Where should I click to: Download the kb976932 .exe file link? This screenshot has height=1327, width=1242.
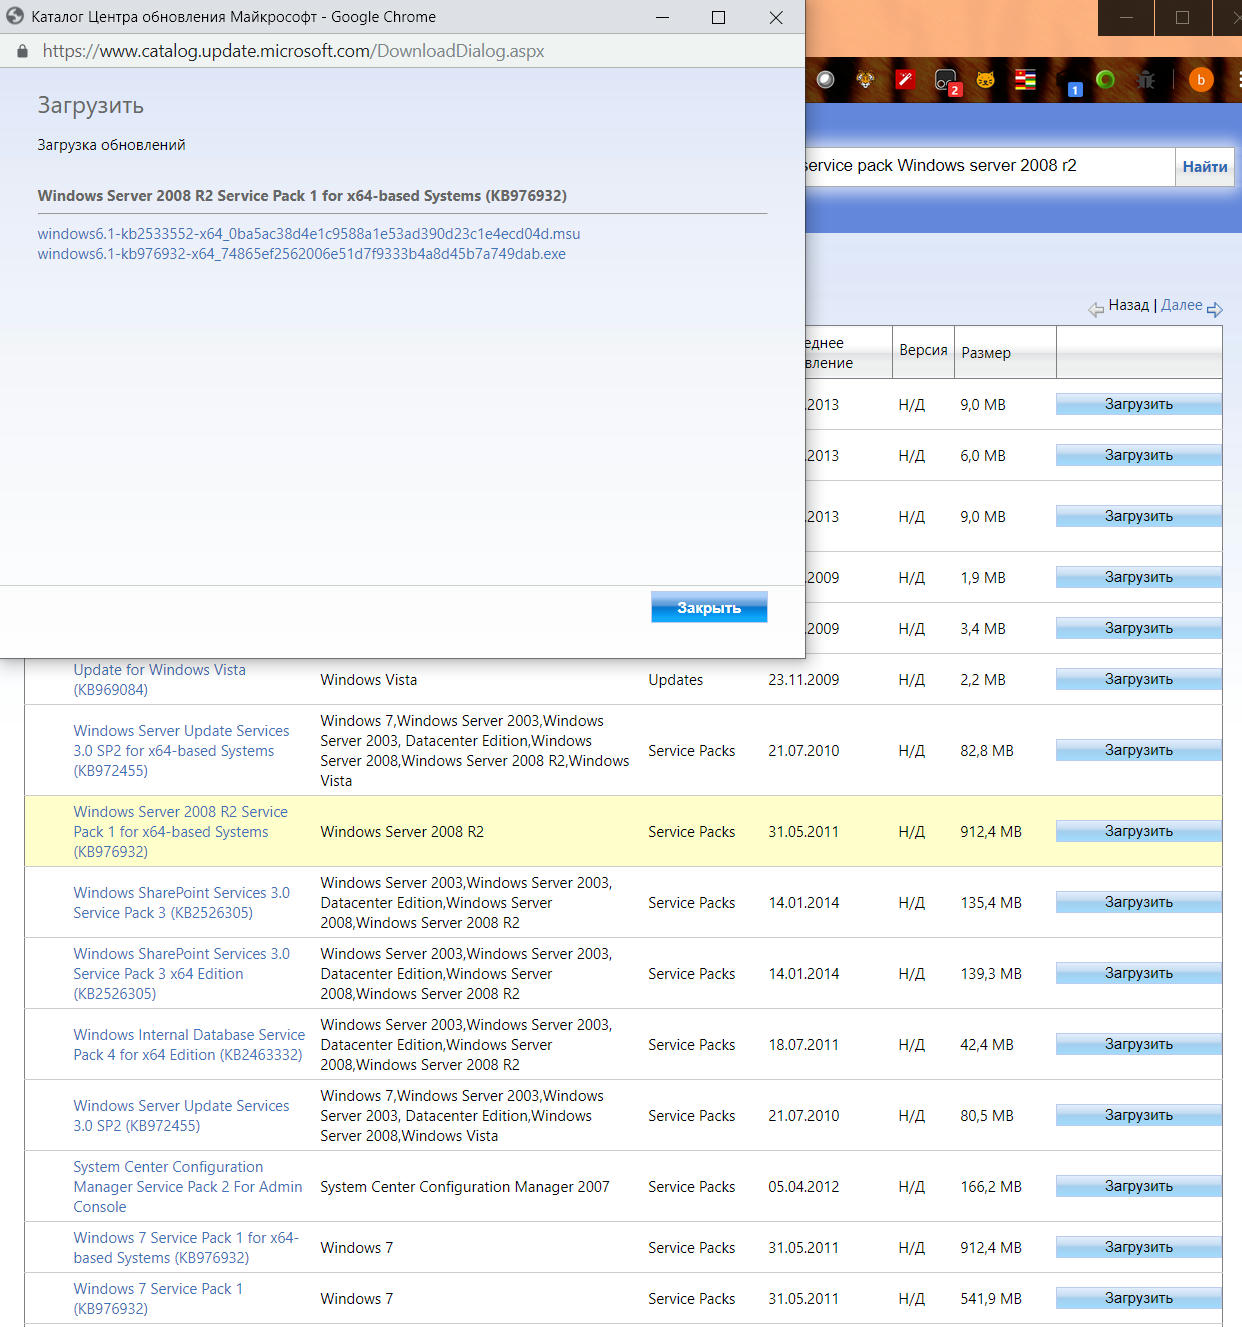click(301, 254)
